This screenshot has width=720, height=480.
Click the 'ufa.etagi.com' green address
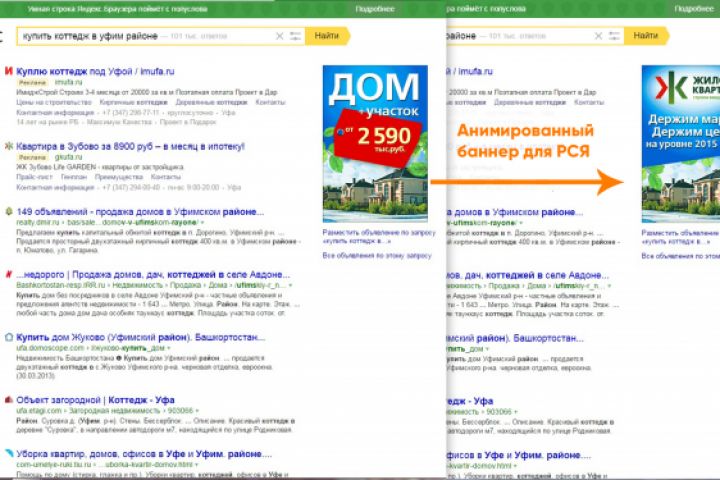39,411
